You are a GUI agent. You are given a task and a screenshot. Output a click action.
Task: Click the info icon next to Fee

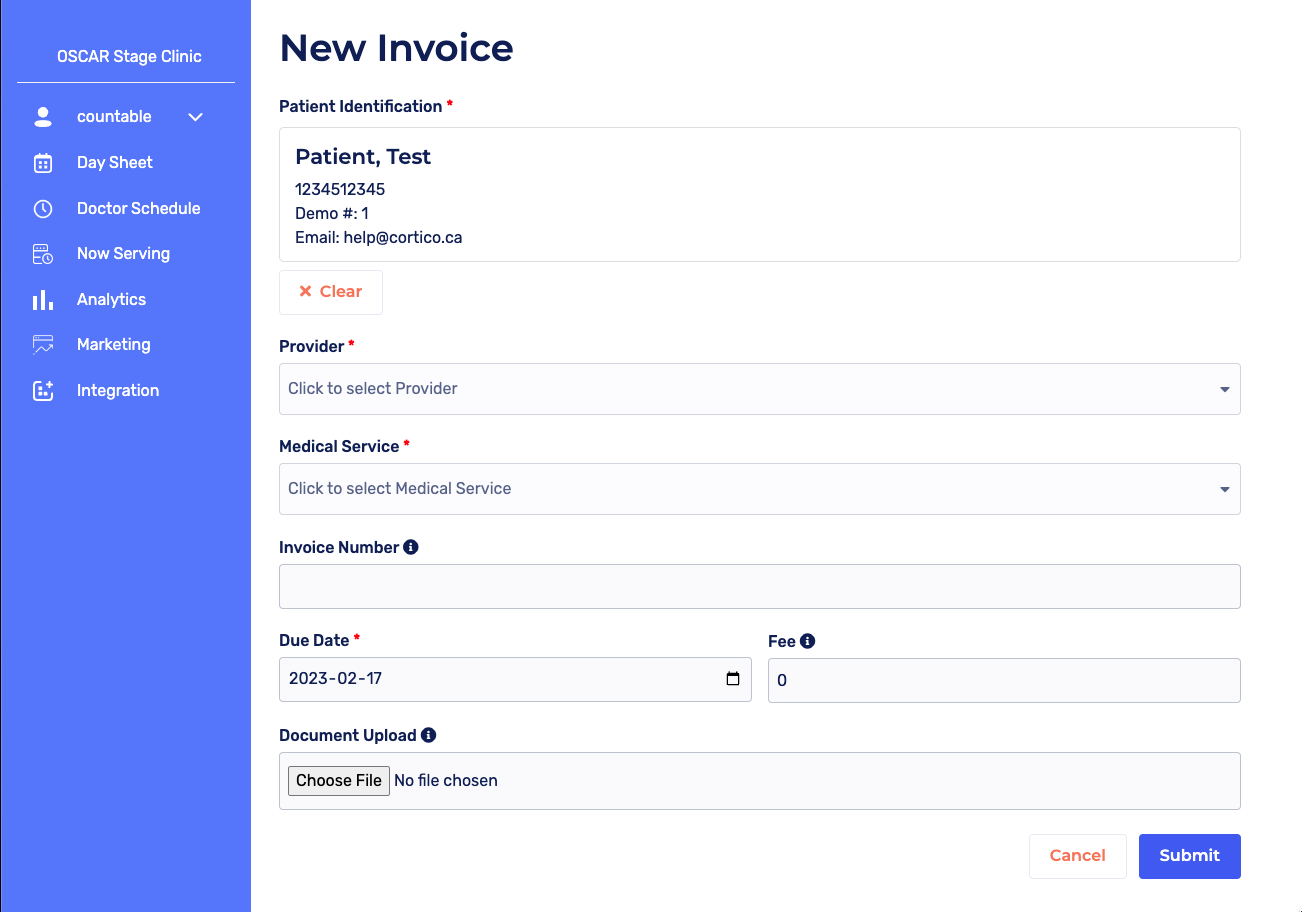[808, 640]
